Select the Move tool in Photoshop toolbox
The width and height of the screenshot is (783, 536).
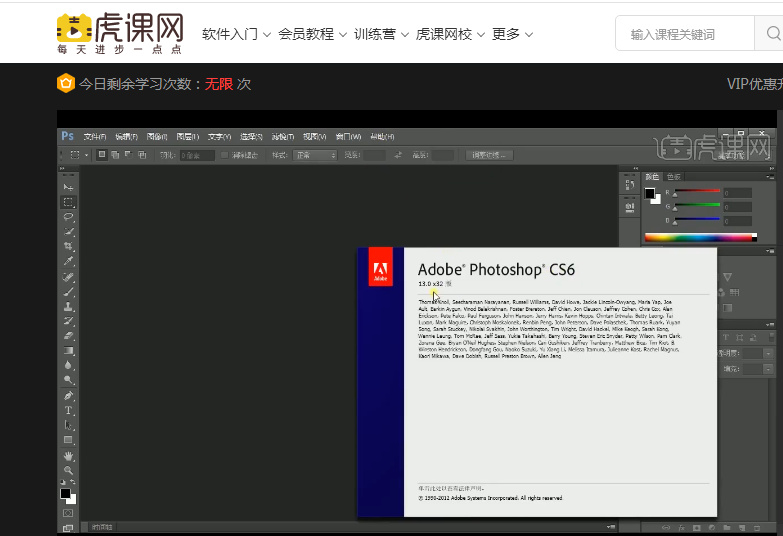pyautogui.click(x=68, y=187)
